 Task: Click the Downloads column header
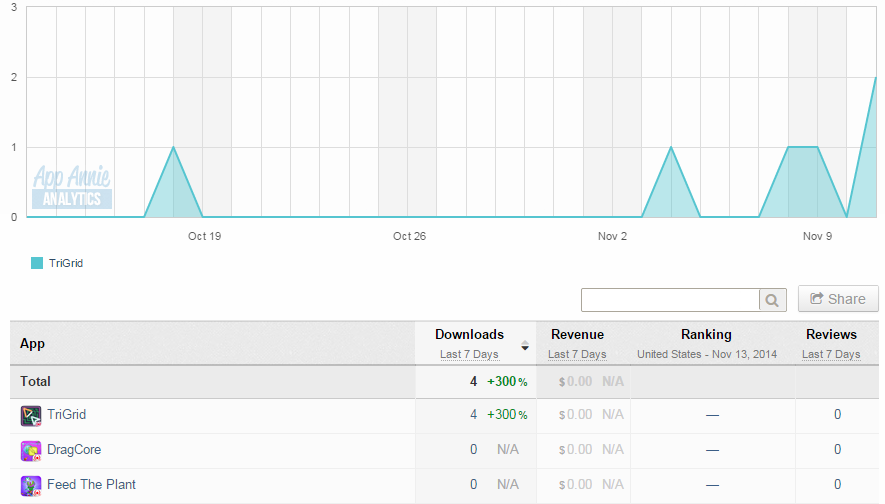click(470, 334)
